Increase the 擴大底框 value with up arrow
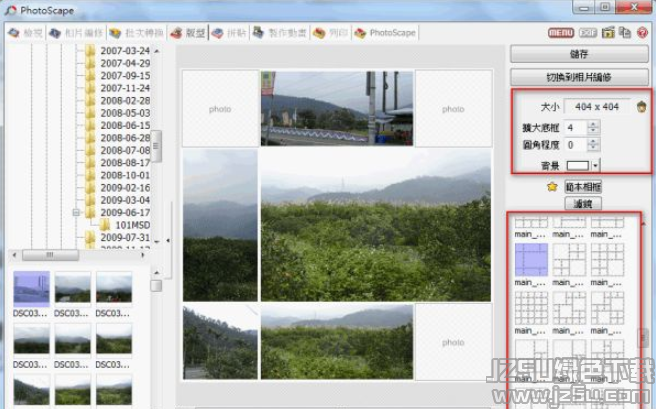Image resolution: width=656 pixels, height=409 pixels. click(x=593, y=123)
